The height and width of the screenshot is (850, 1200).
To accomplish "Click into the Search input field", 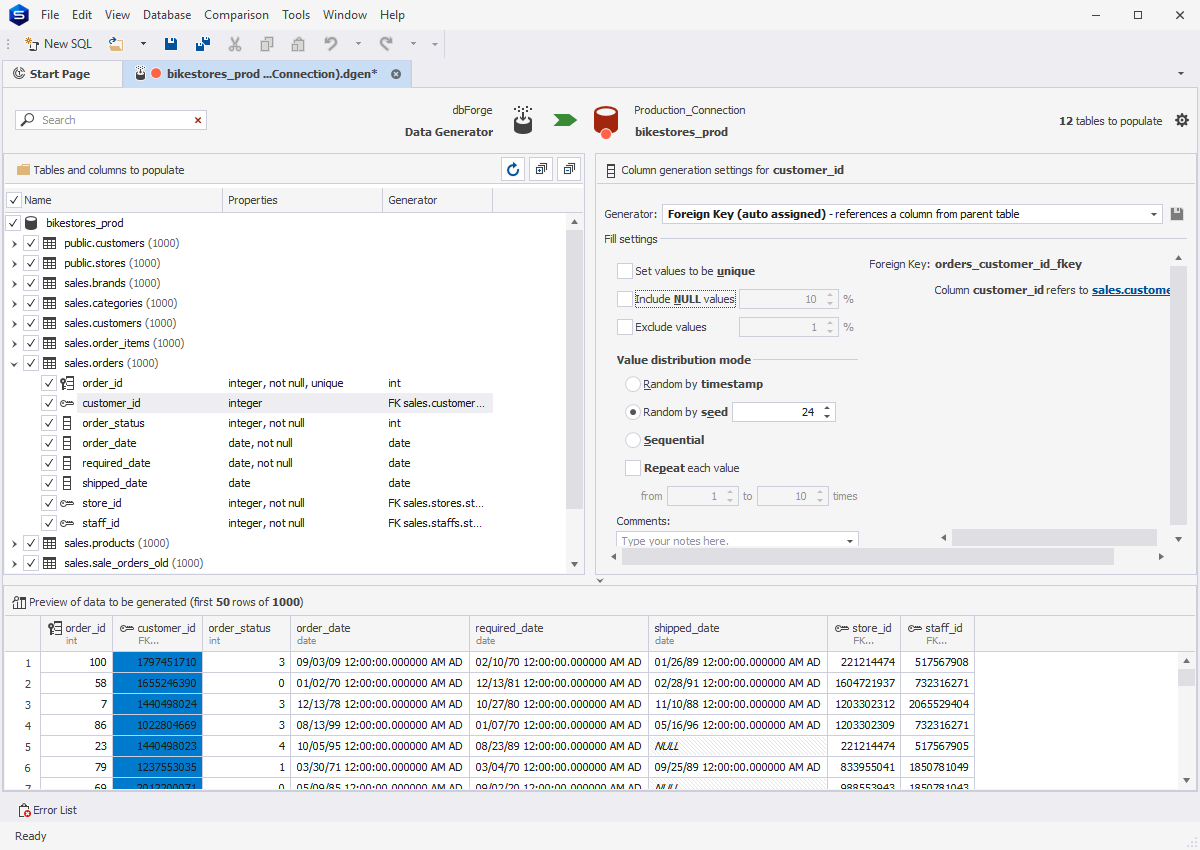I will coord(112,120).
